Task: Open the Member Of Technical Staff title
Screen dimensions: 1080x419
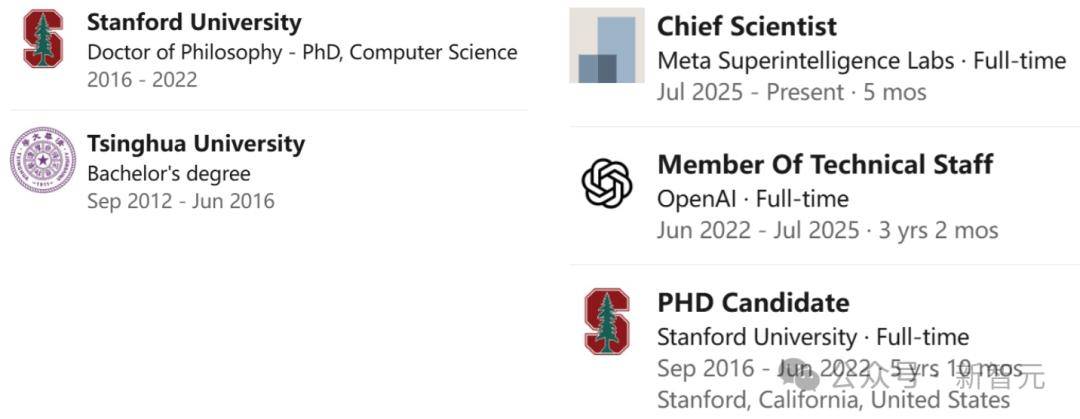Action: point(825,164)
